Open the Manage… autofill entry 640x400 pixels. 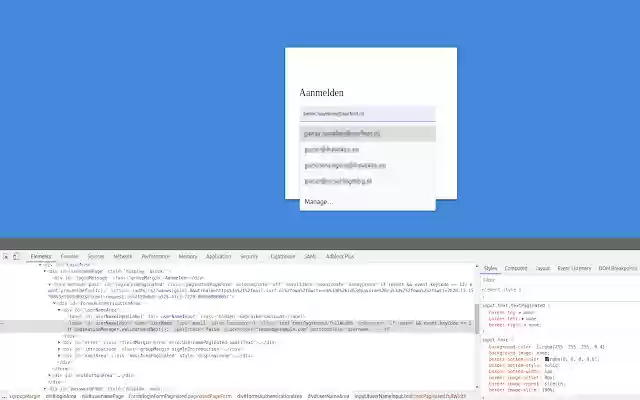pyautogui.click(x=319, y=202)
